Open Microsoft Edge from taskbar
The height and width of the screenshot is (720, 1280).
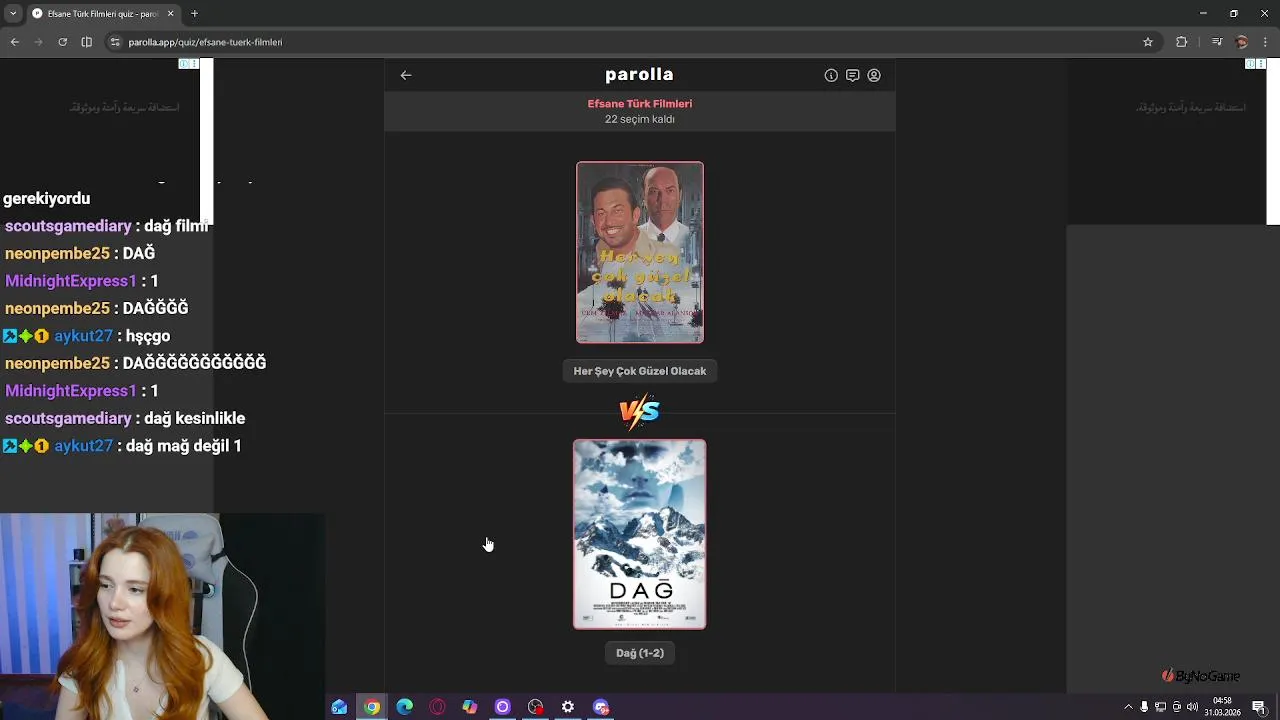pos(404,707)
